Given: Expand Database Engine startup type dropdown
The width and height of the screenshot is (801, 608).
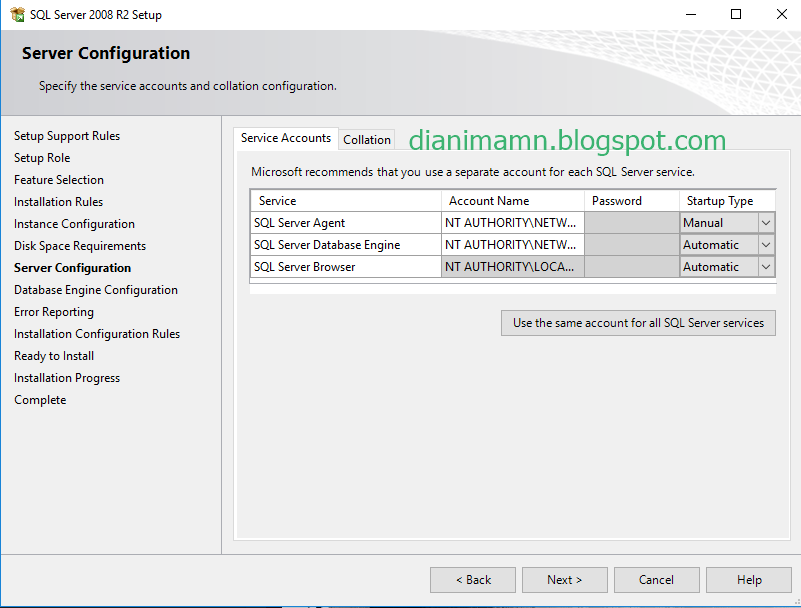Looking at the screenshot, I should pos(764,244).
